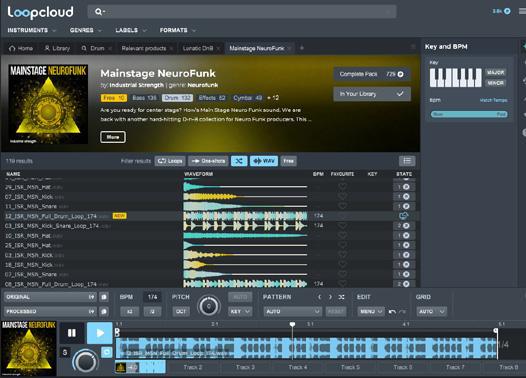Viewport: 526px width, 378px height.
Task: Expand the Genres dropdown menu
Action: [x=86, y=30]
